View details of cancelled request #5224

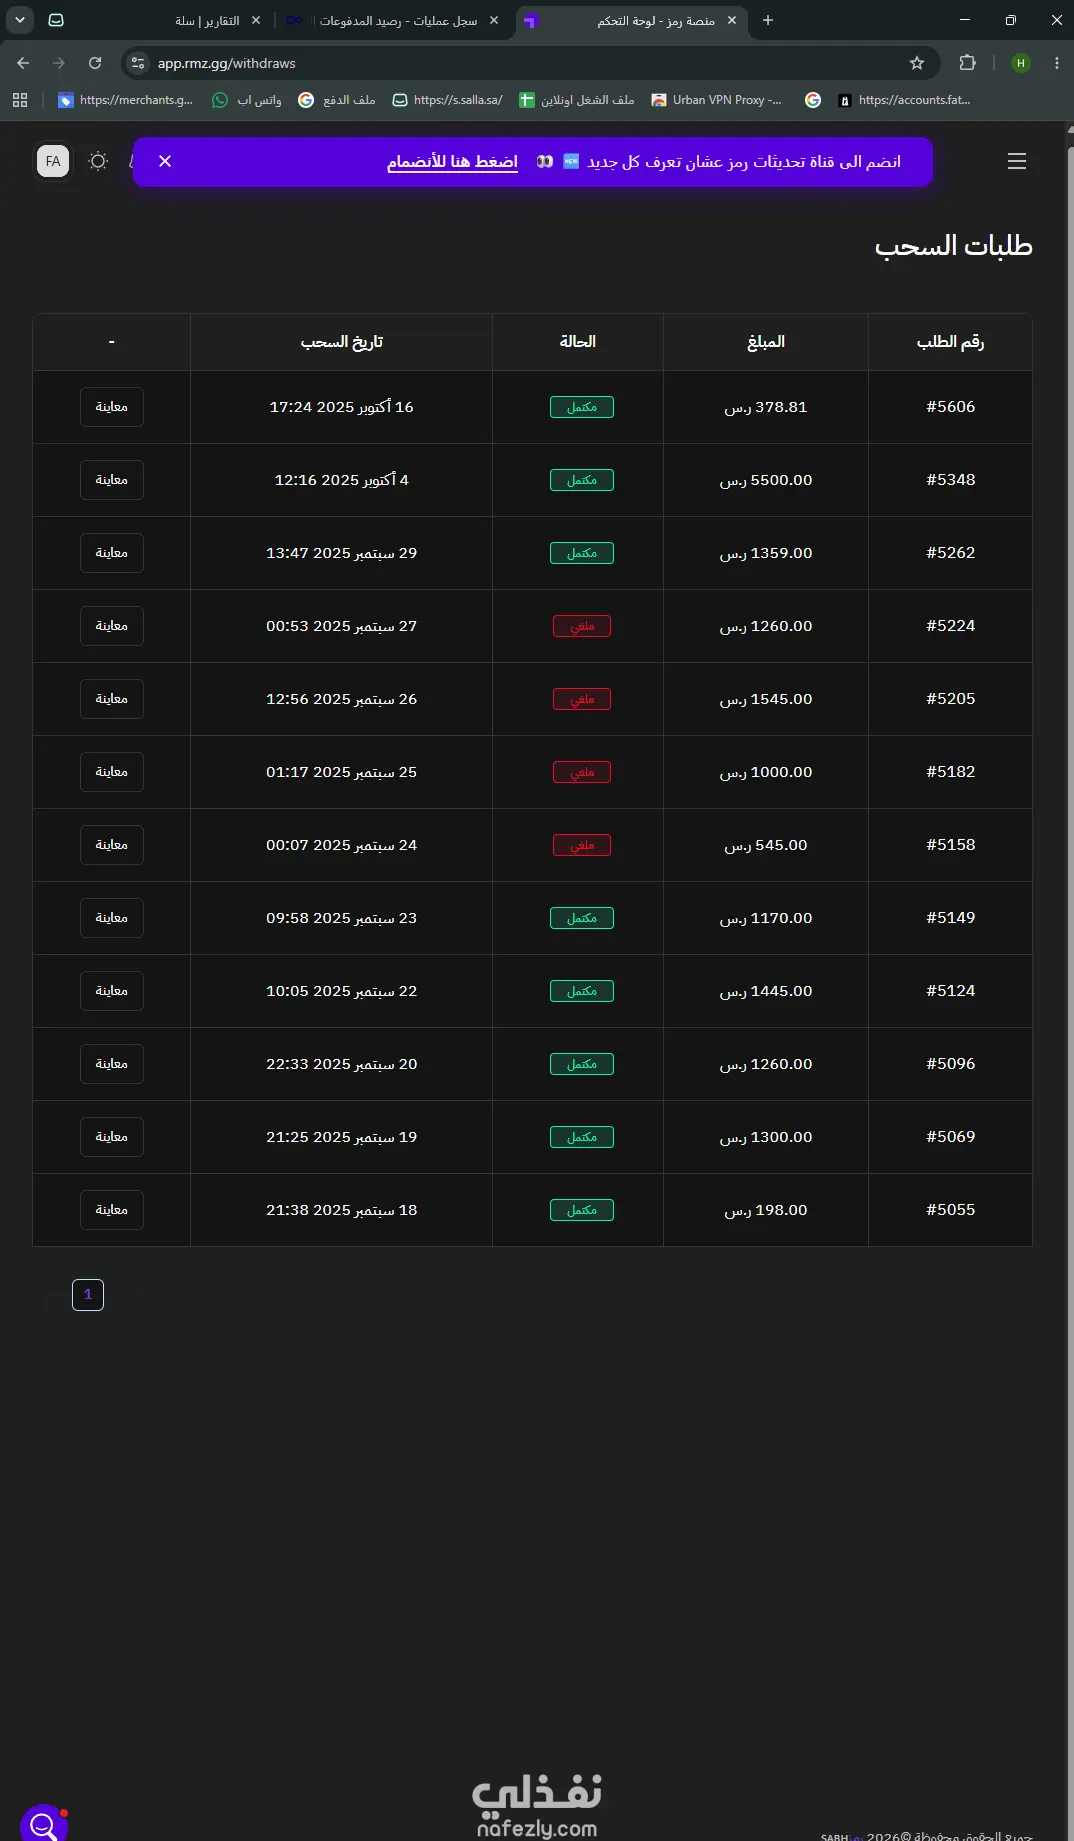(112, 626)
